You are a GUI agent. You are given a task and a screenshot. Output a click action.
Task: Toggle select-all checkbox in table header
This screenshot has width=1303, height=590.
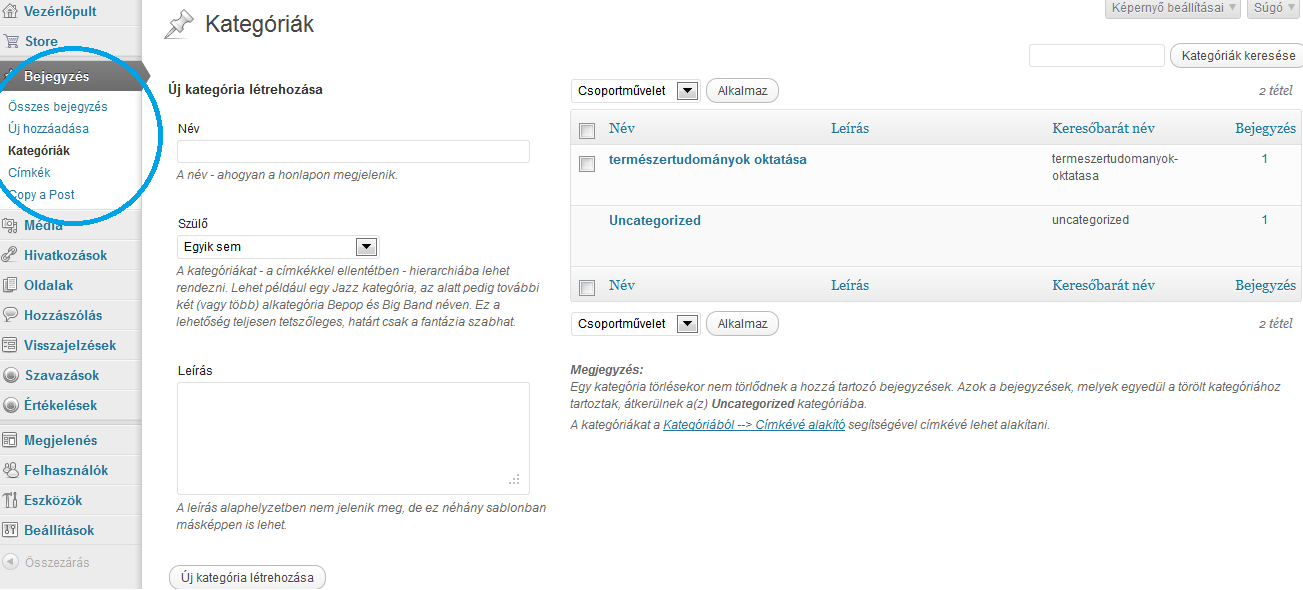[x=587, y=130]
